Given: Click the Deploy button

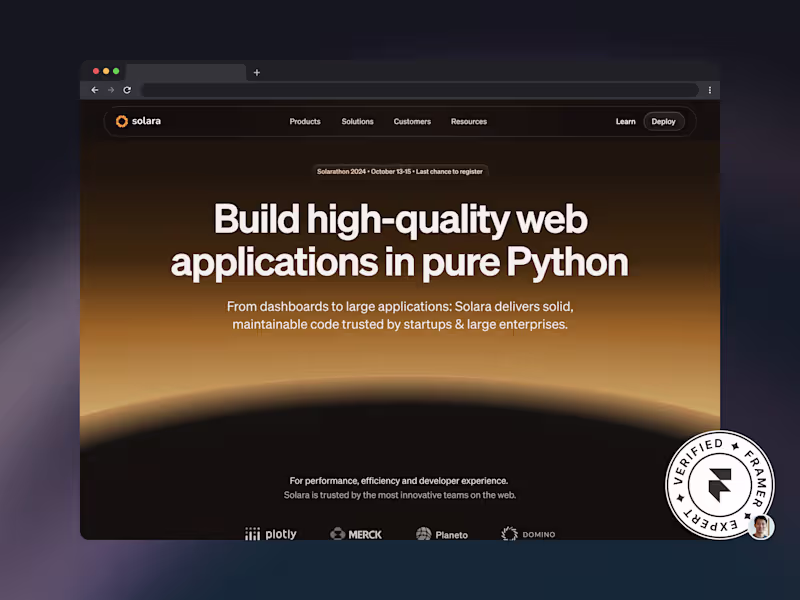Looking at the screenshot, I should pos(664,121).
